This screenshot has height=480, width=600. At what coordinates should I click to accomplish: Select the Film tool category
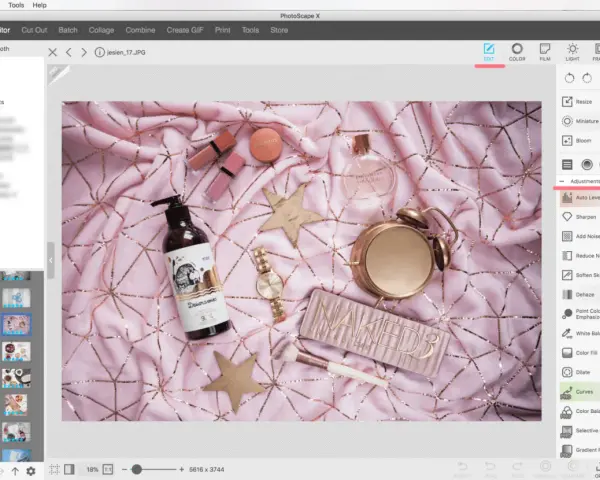pos(545,52)
